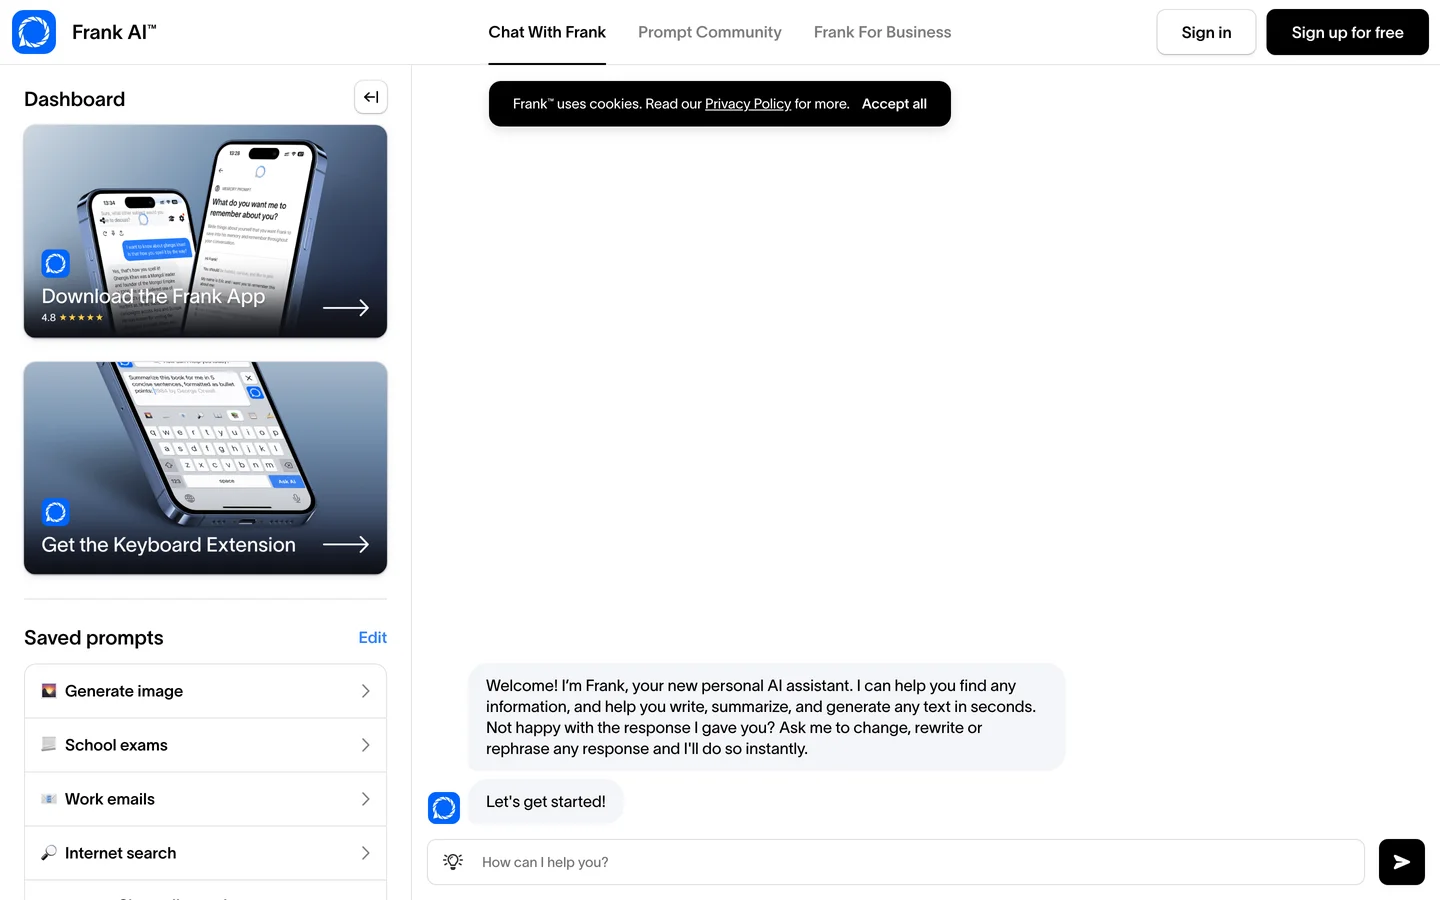
Task: Click the Frank avatar icon beside chat message
Action: coord(444,807)
